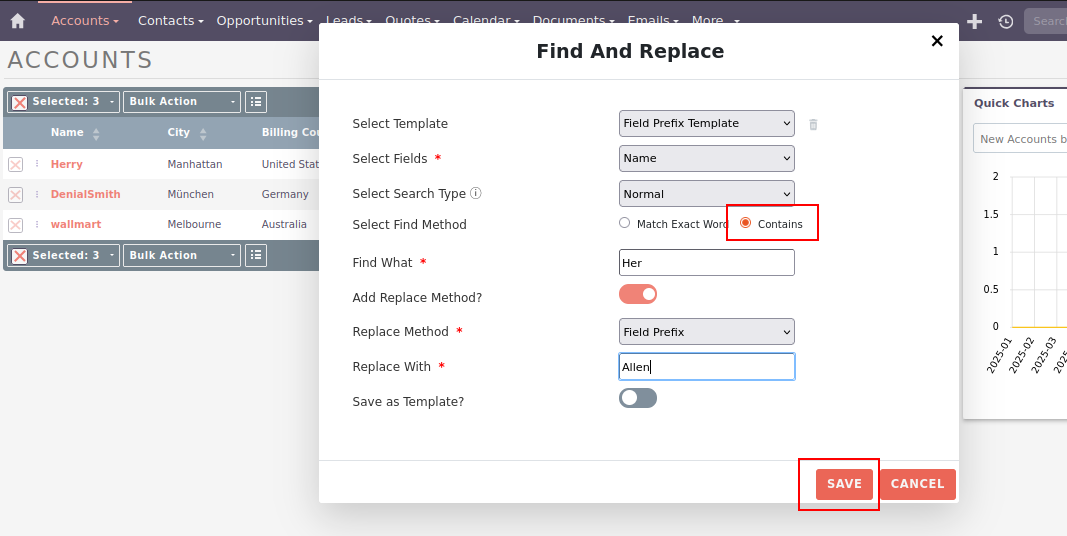Click into the Find What text field
Viewport: 1067px width, 536px height.
706,263
